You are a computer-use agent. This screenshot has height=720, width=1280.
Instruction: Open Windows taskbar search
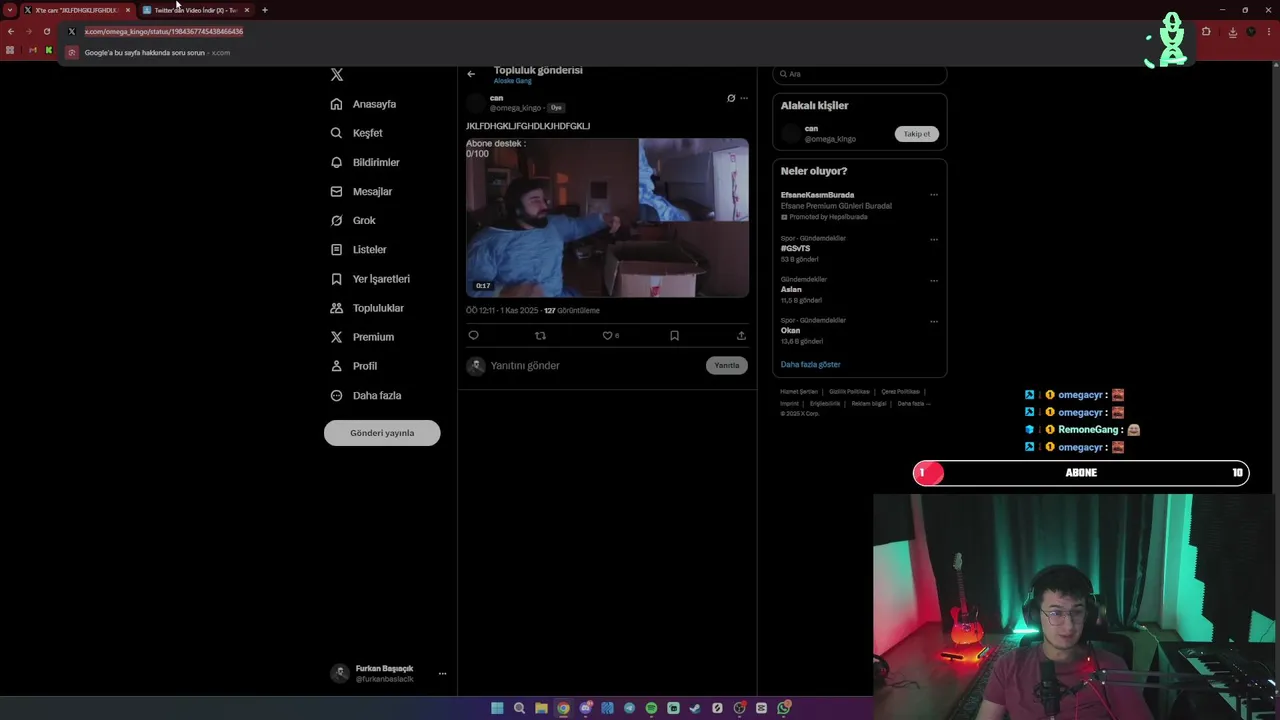tap(519, 708)
